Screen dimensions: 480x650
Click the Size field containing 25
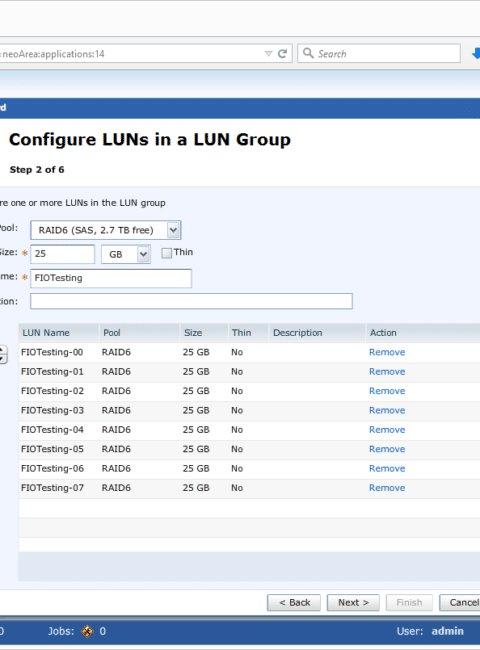pos(62,254)
